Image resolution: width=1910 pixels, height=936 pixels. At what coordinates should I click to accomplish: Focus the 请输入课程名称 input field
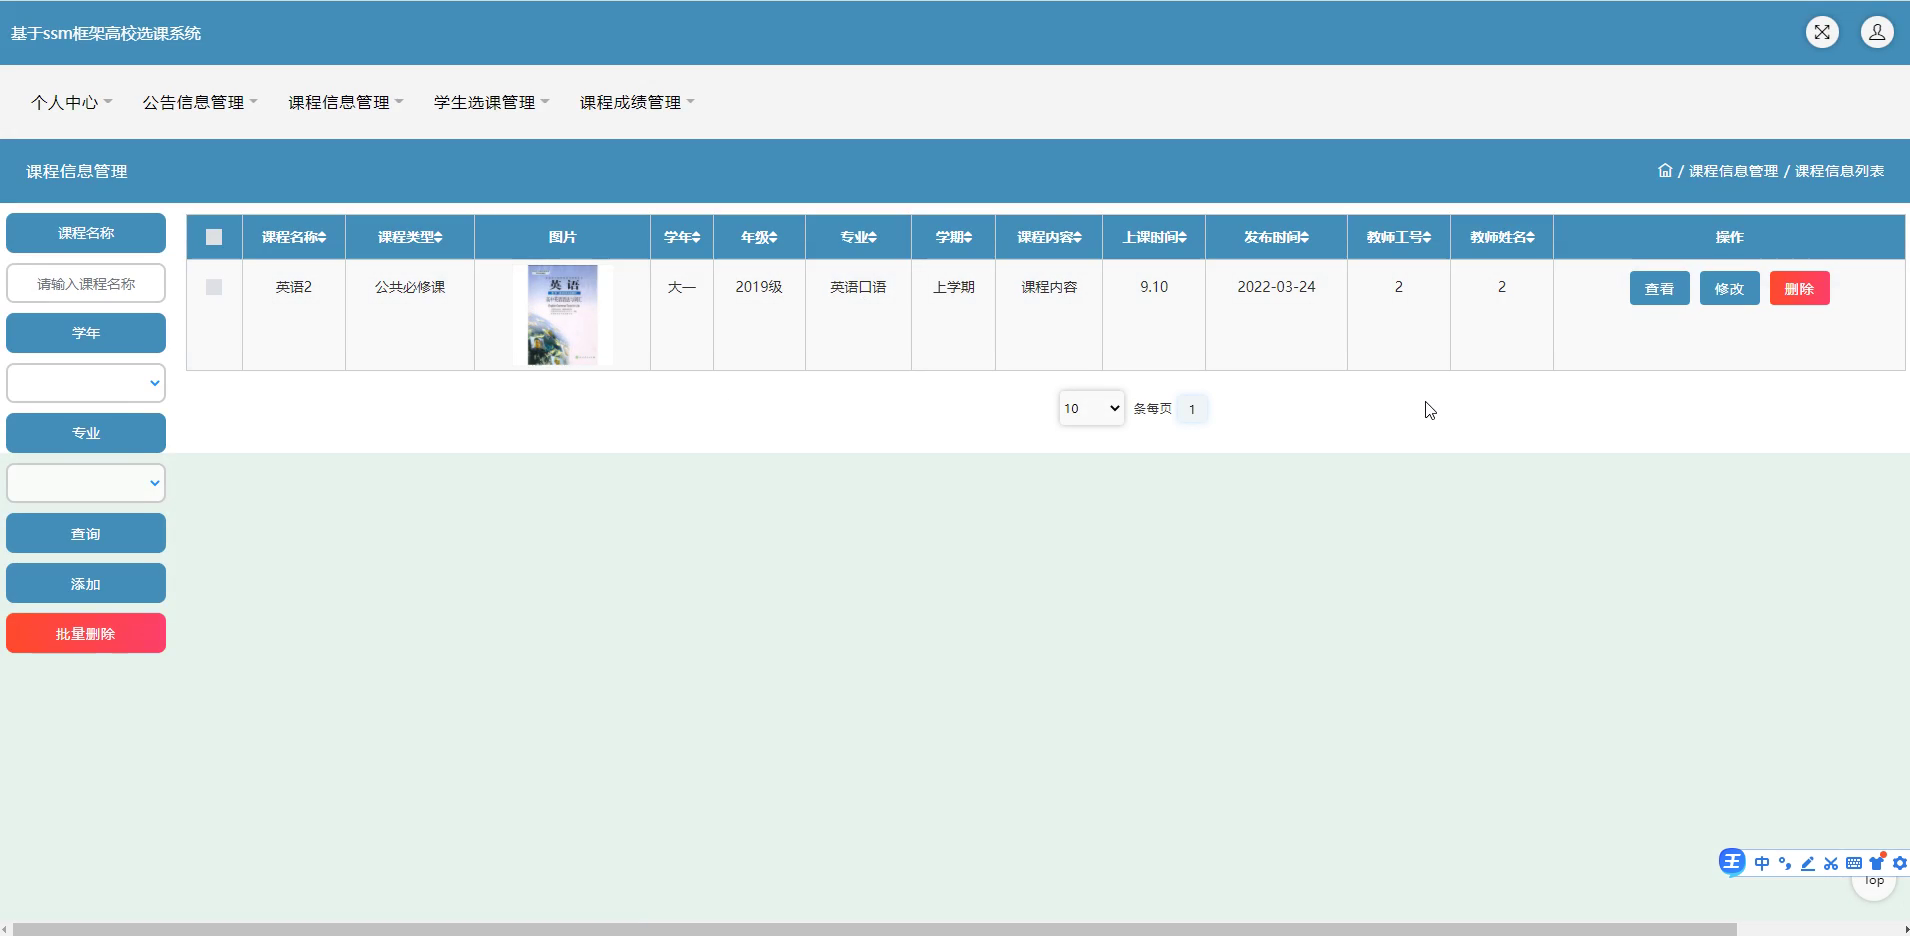coord(86,283)
